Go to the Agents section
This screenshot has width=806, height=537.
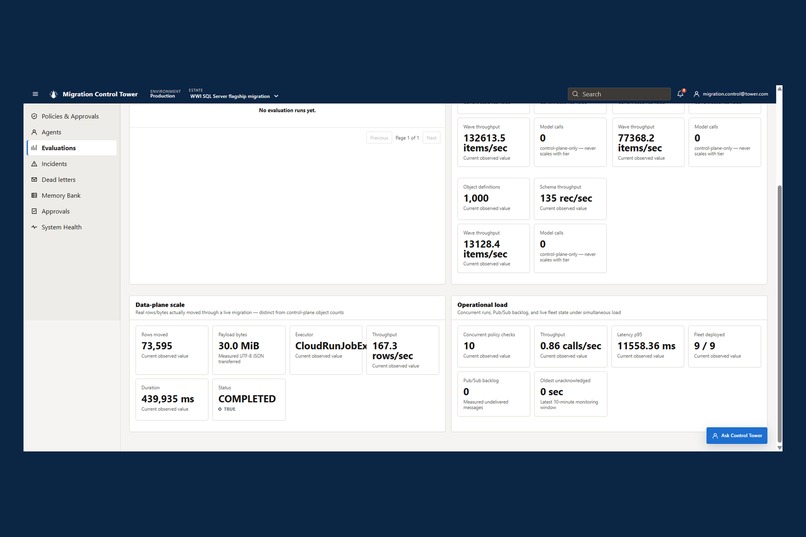click(72, 132)
